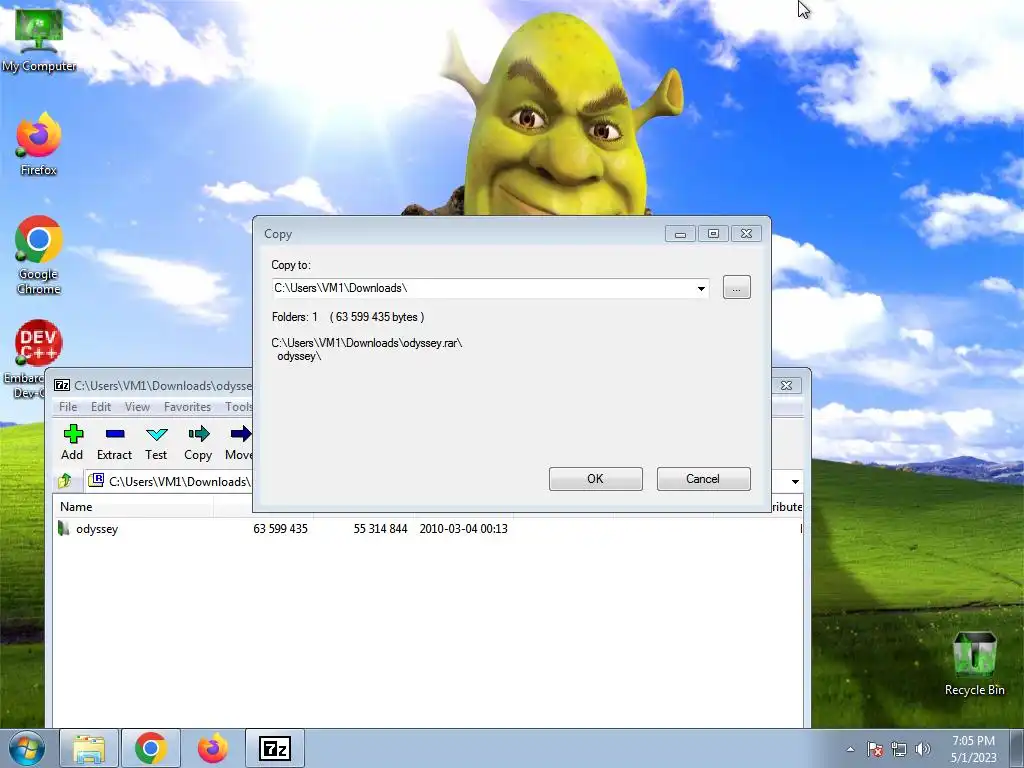The width and height of the screenshot is (1024, 768).
Task: Close the 7-Zip window
Action: (786, 385)
